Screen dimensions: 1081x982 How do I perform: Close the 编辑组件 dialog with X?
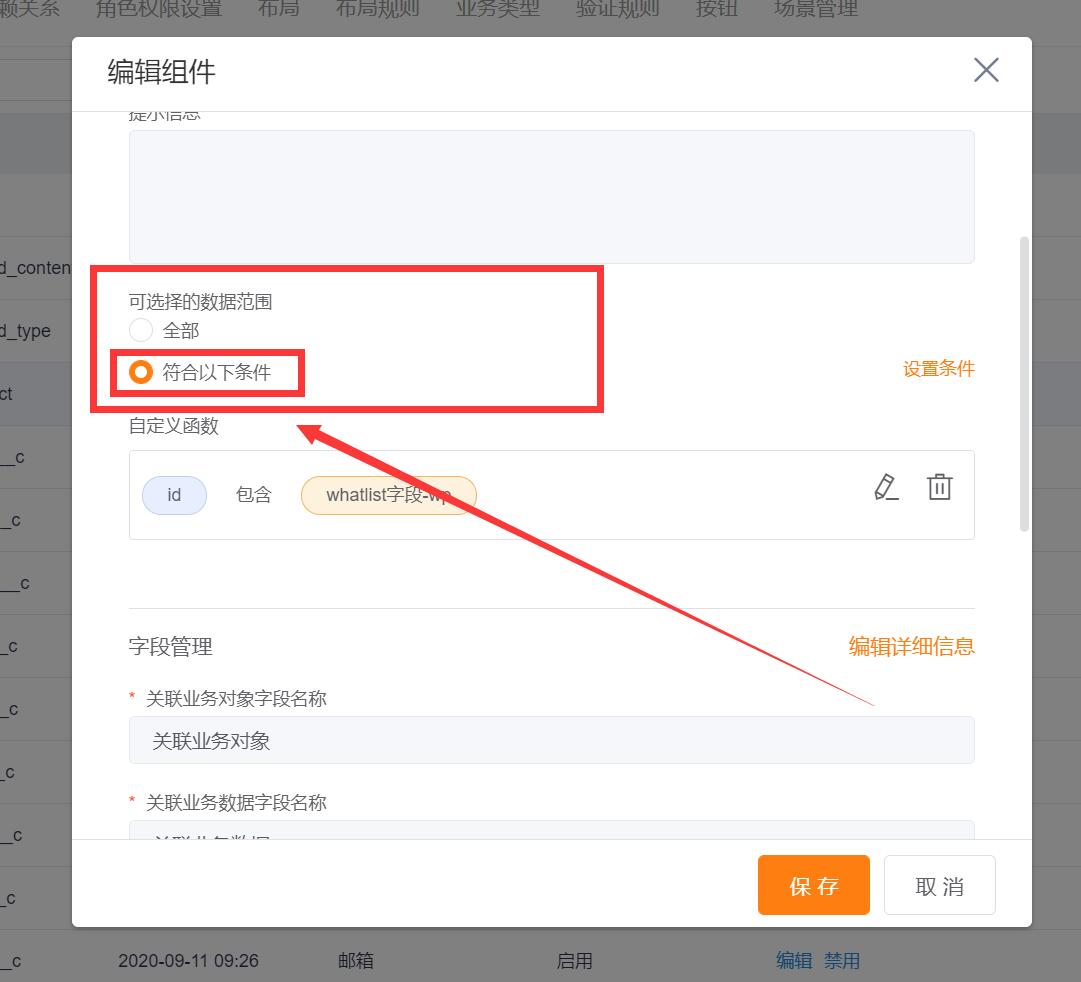pos(986,70)
